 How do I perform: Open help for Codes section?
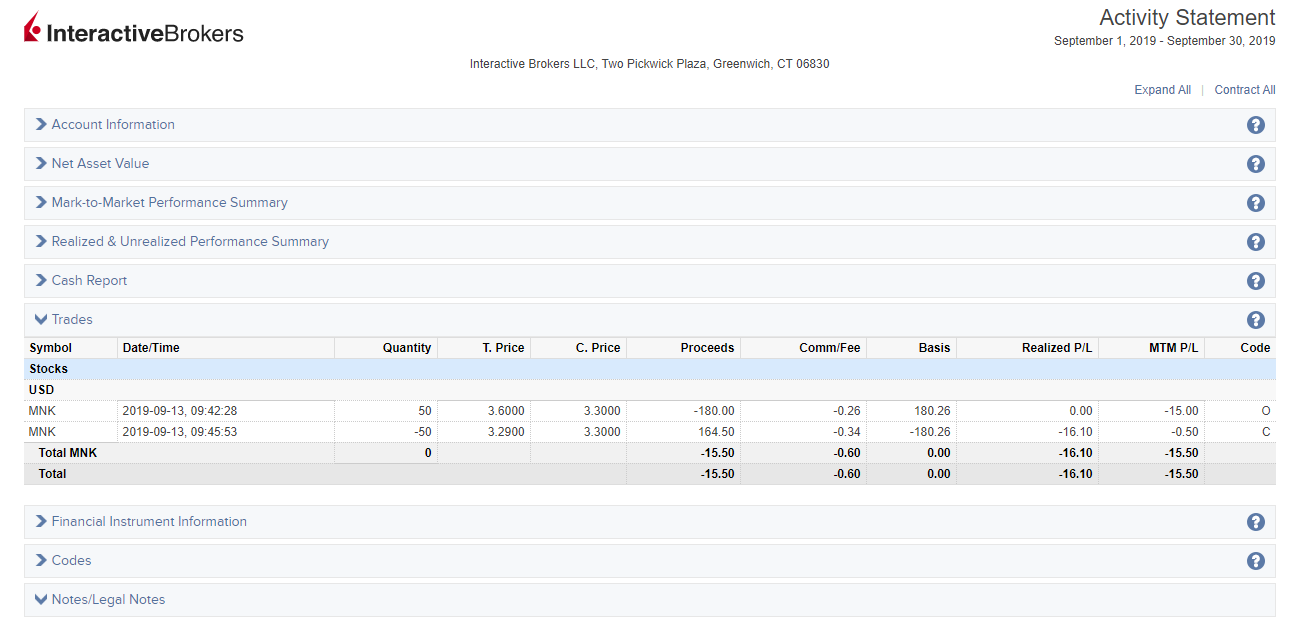pyautogui.click(x=1256, y=561)
